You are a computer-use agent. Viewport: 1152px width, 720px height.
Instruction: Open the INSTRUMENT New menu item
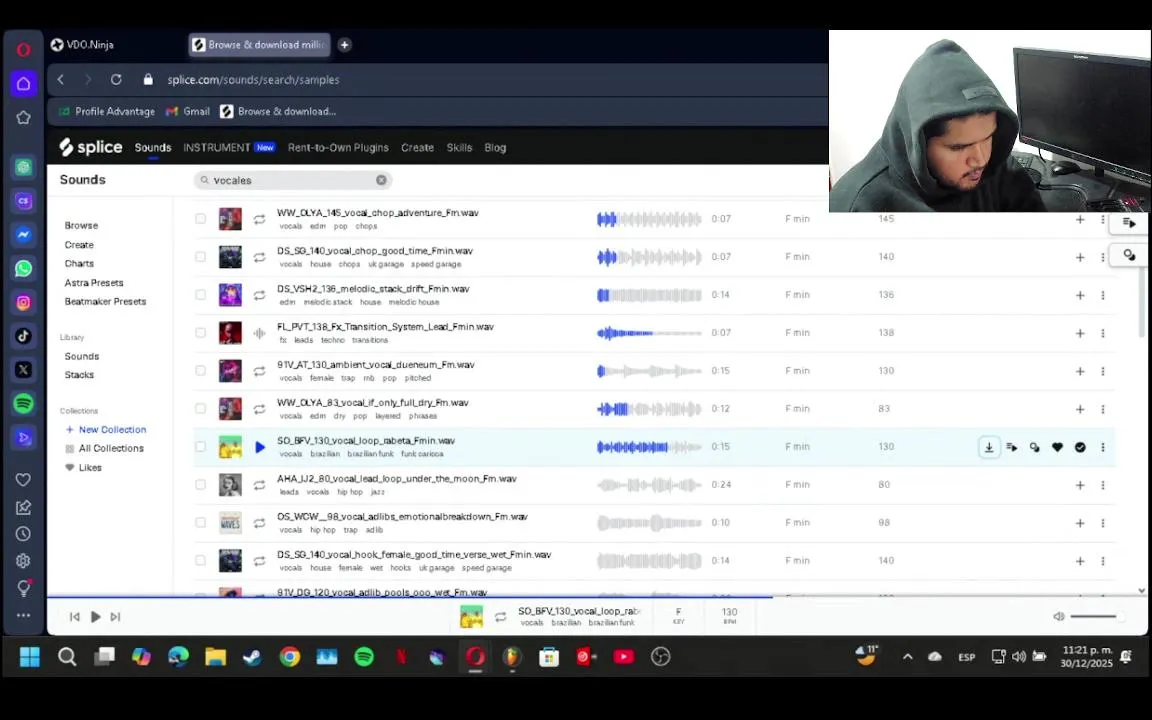coord(229,148)
